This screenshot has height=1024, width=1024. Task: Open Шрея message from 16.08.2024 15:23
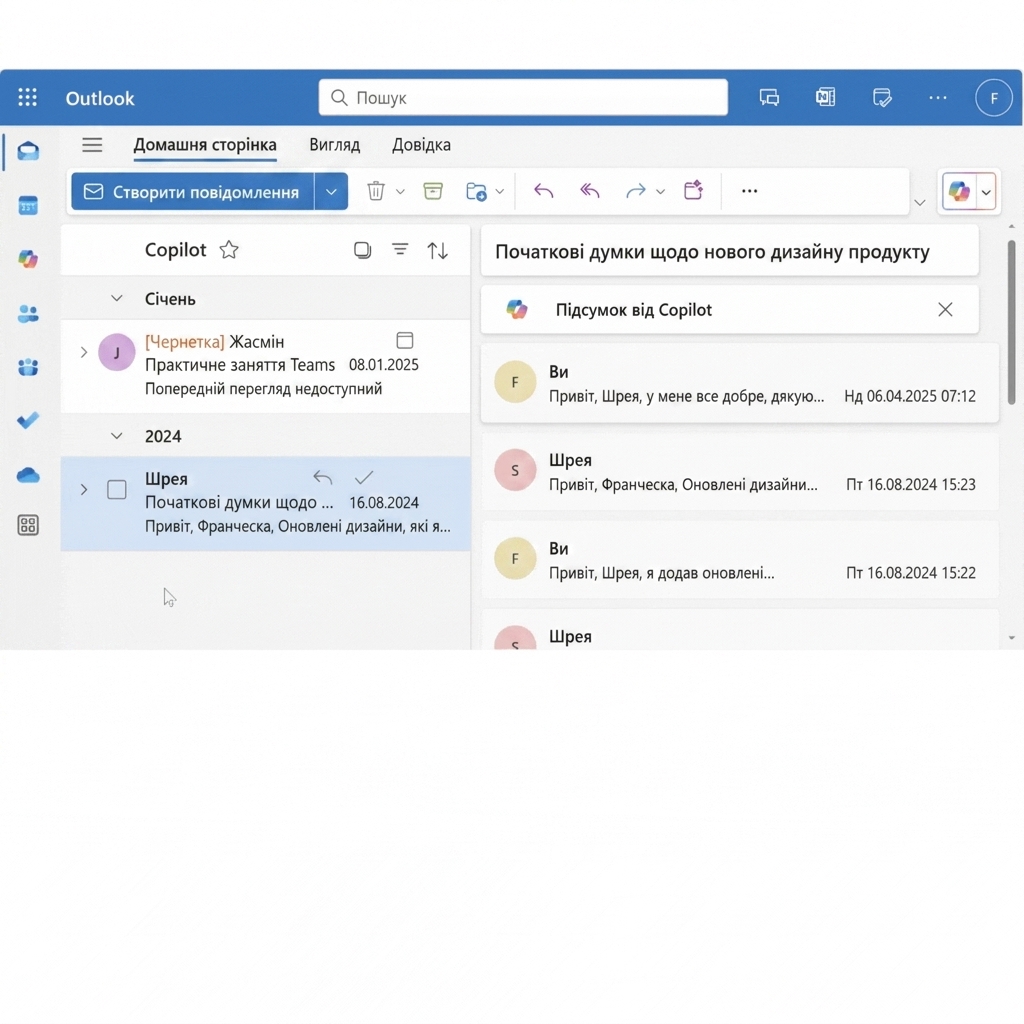[739, 471]
